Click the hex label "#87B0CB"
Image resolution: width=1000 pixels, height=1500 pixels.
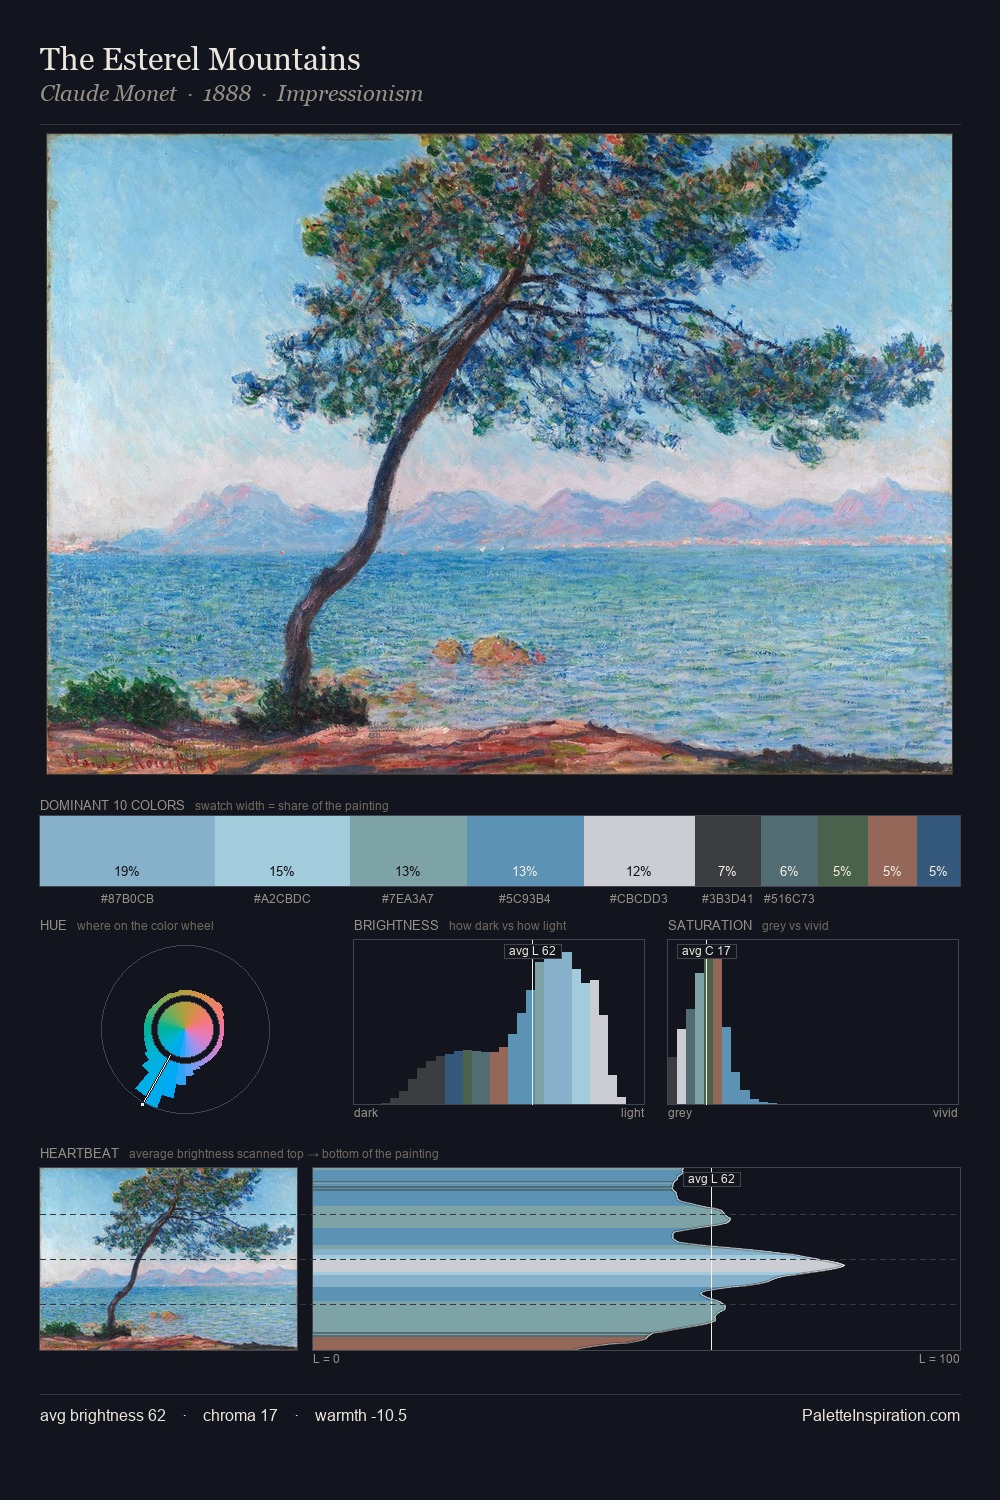(127, 898)
